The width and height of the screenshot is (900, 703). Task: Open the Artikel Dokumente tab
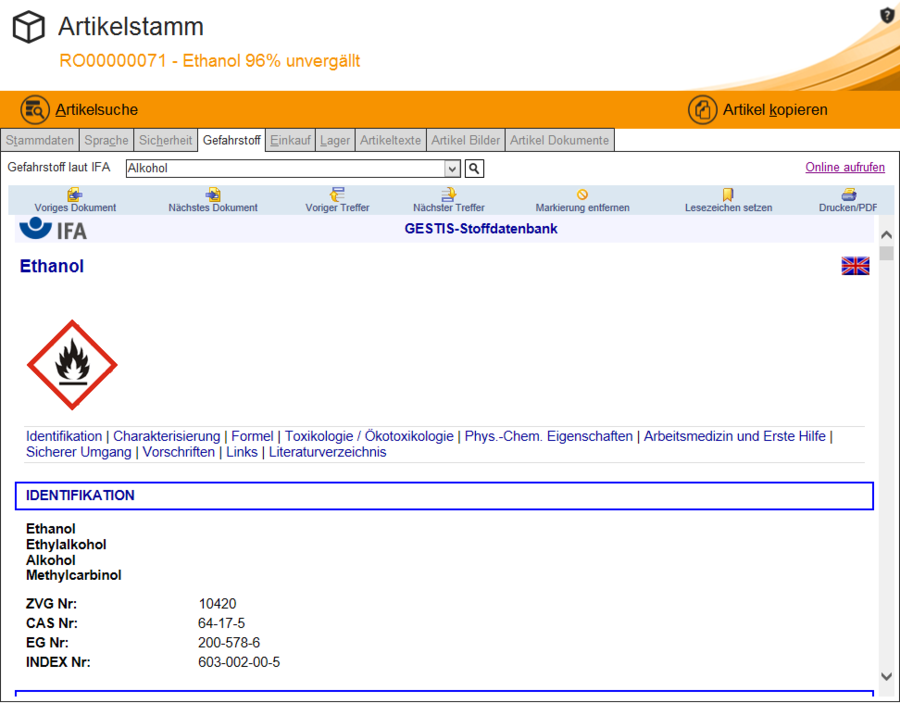560,141
